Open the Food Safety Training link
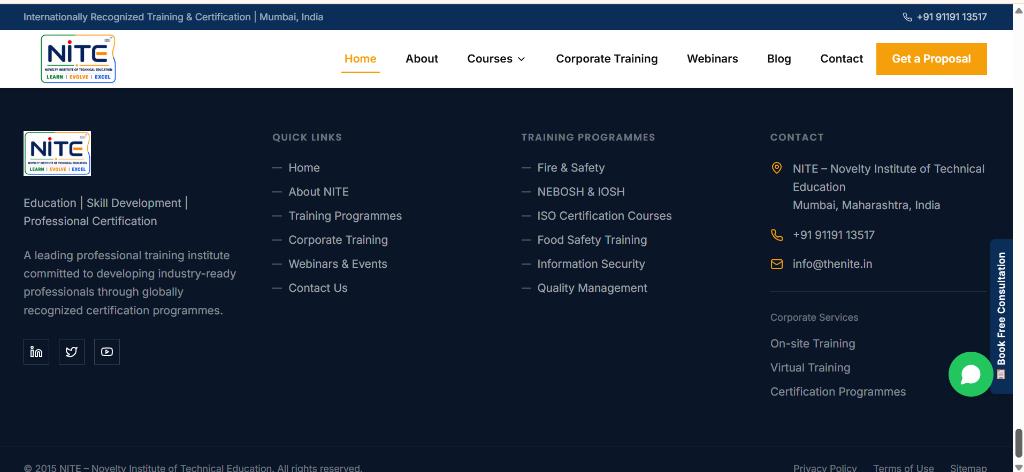Image resolution: width=1024 pixels, height=472 pixels. 592,240
